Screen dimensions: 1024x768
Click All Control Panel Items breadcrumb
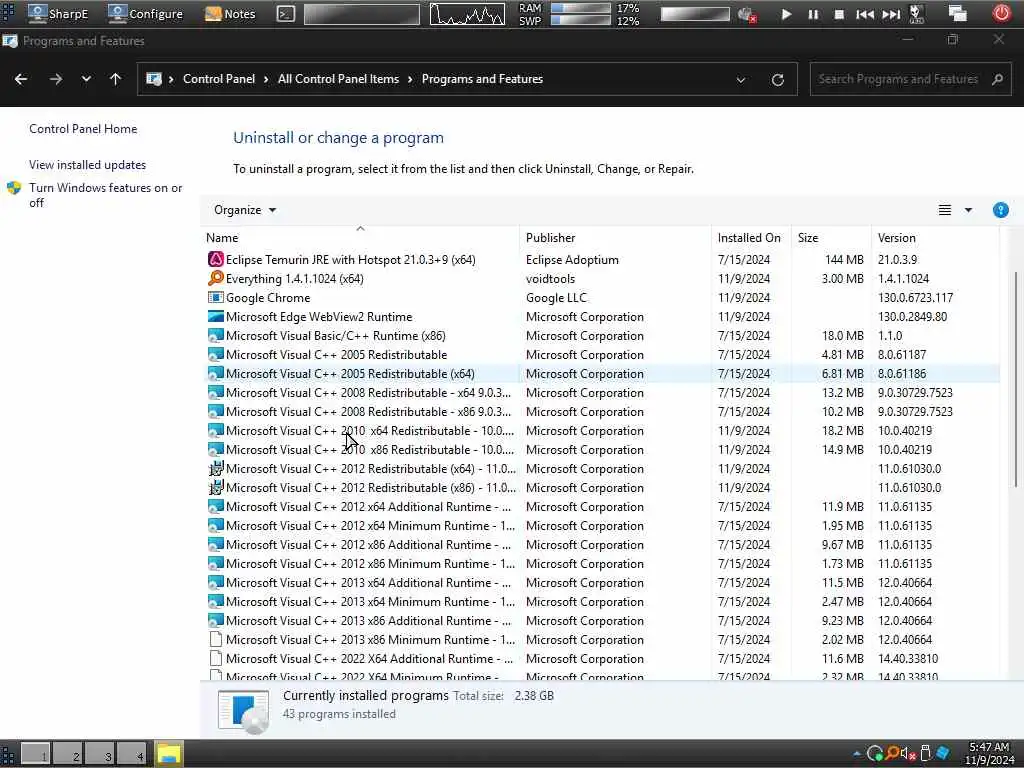[338, 79]
